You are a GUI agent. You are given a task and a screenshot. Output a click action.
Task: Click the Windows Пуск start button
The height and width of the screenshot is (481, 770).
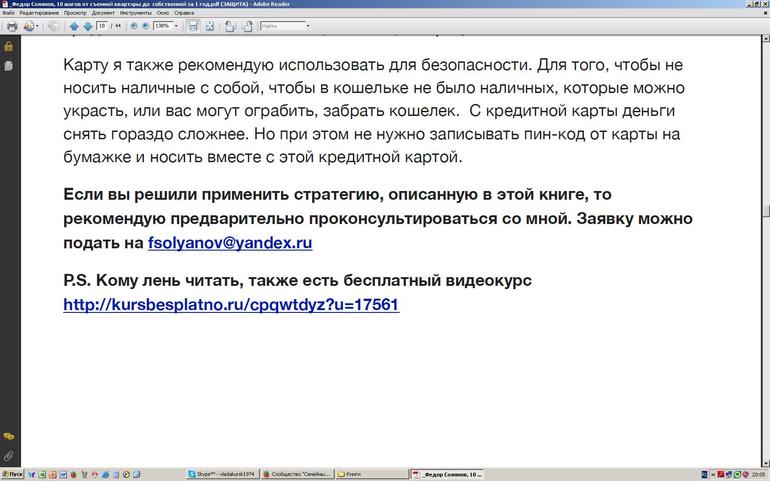coord(12,474)
